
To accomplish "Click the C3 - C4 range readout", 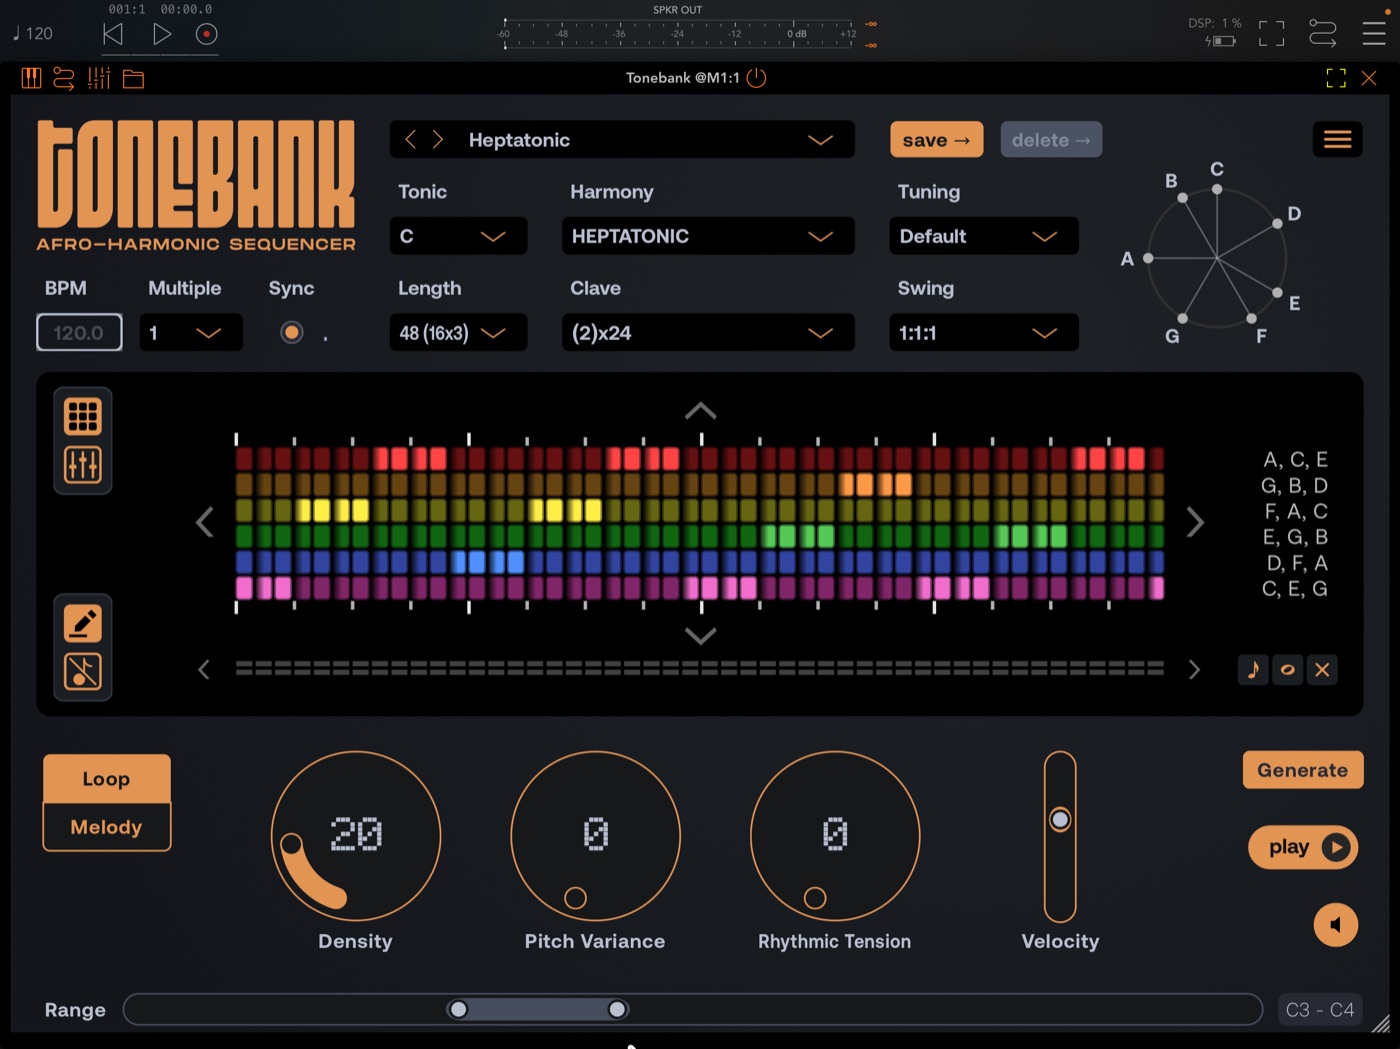I will coord(1320,1010).
